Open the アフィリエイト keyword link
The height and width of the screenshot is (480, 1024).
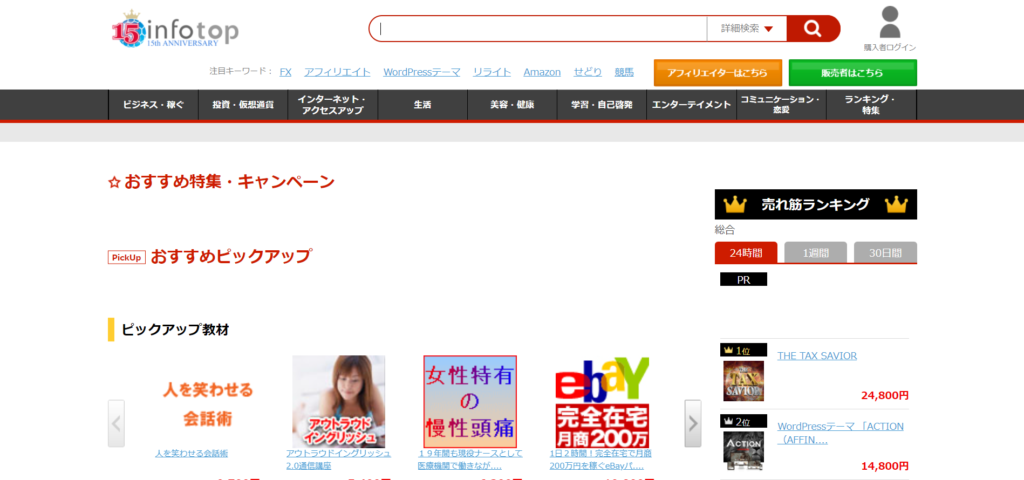(337, 72)
